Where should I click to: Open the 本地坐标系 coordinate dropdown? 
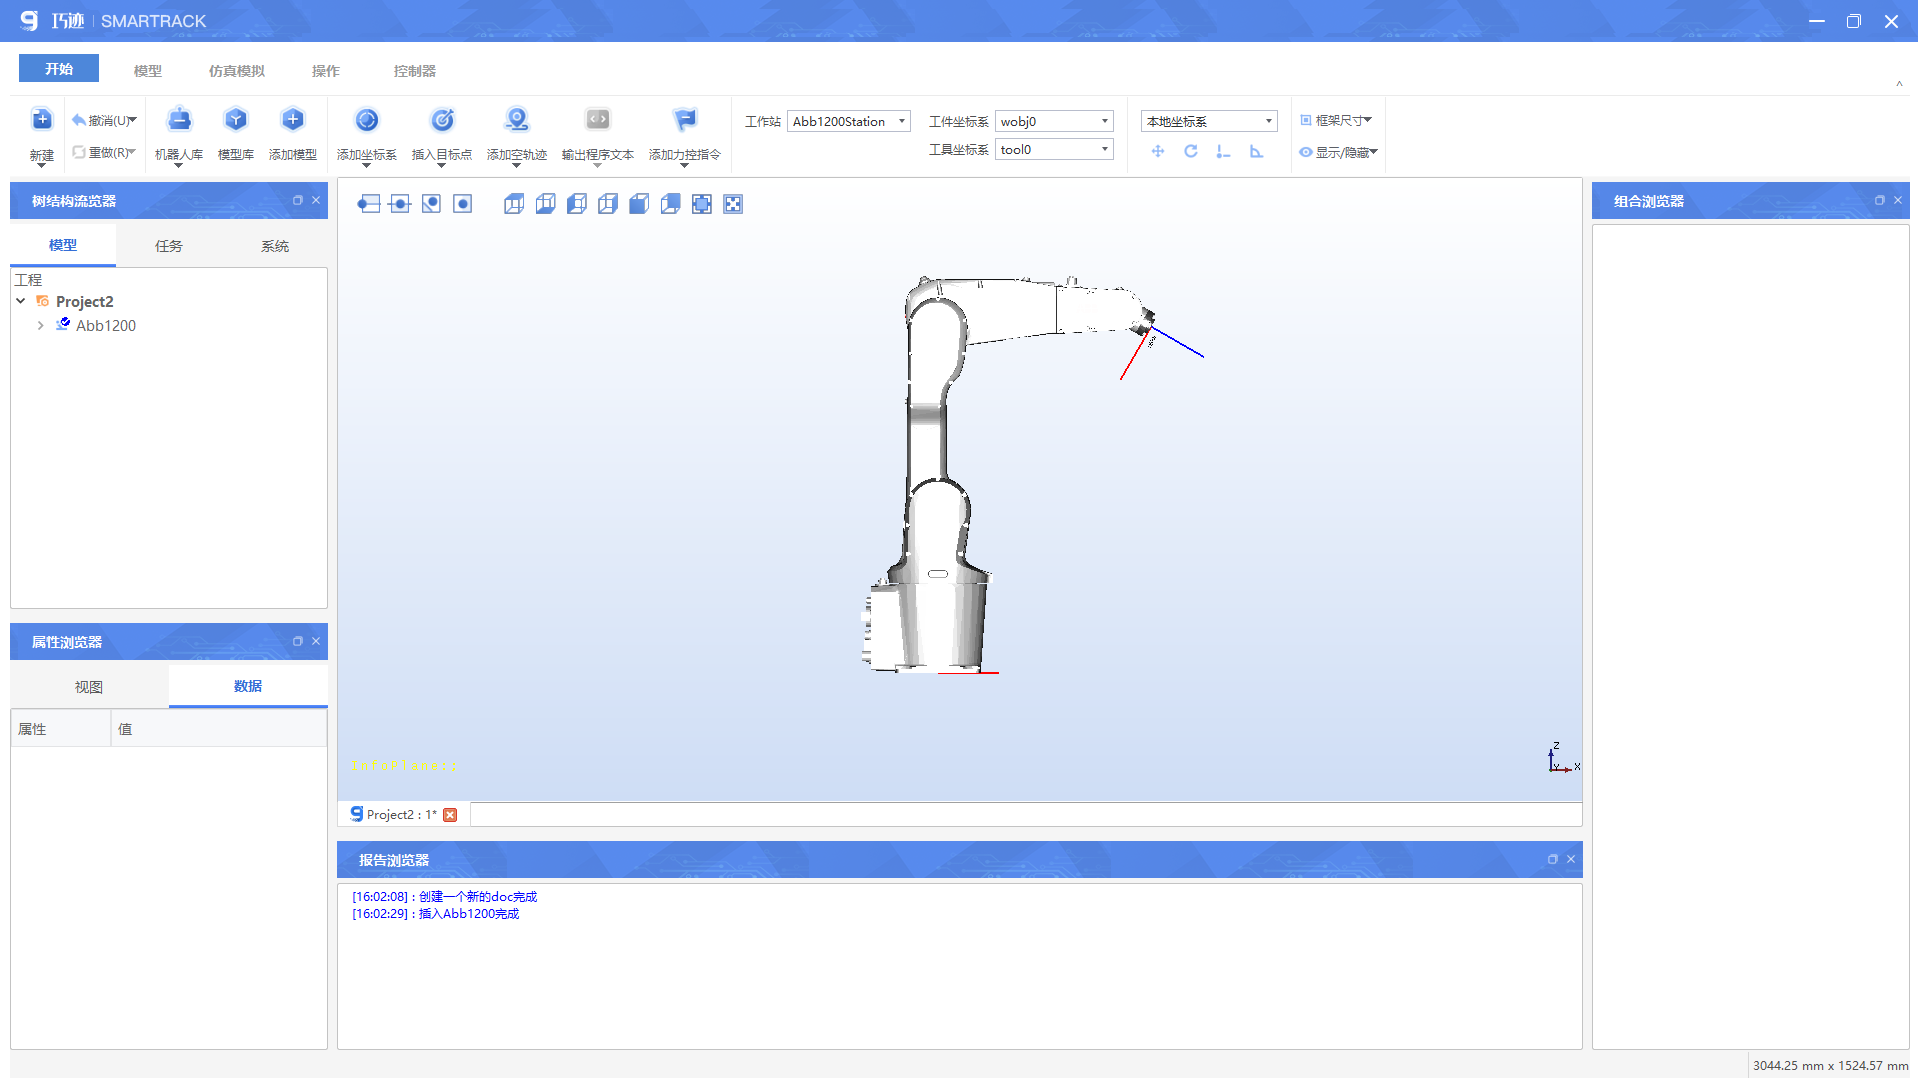(x=1208, y=121)
